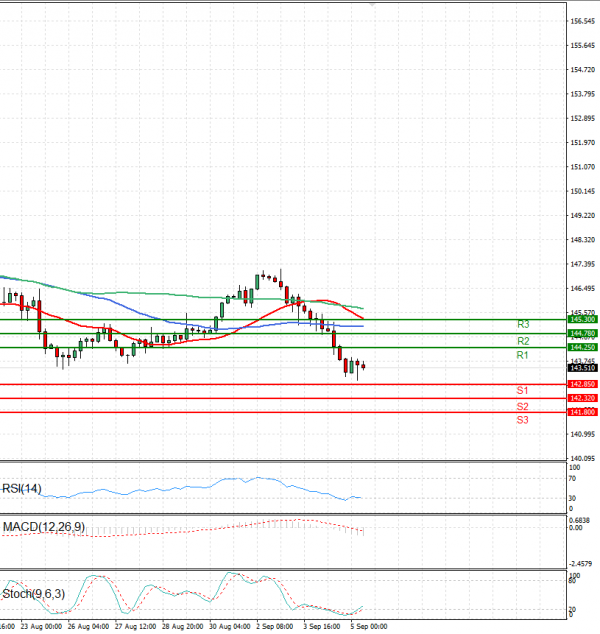
Task: Click the S1 support label
Action: pos(522,390)
